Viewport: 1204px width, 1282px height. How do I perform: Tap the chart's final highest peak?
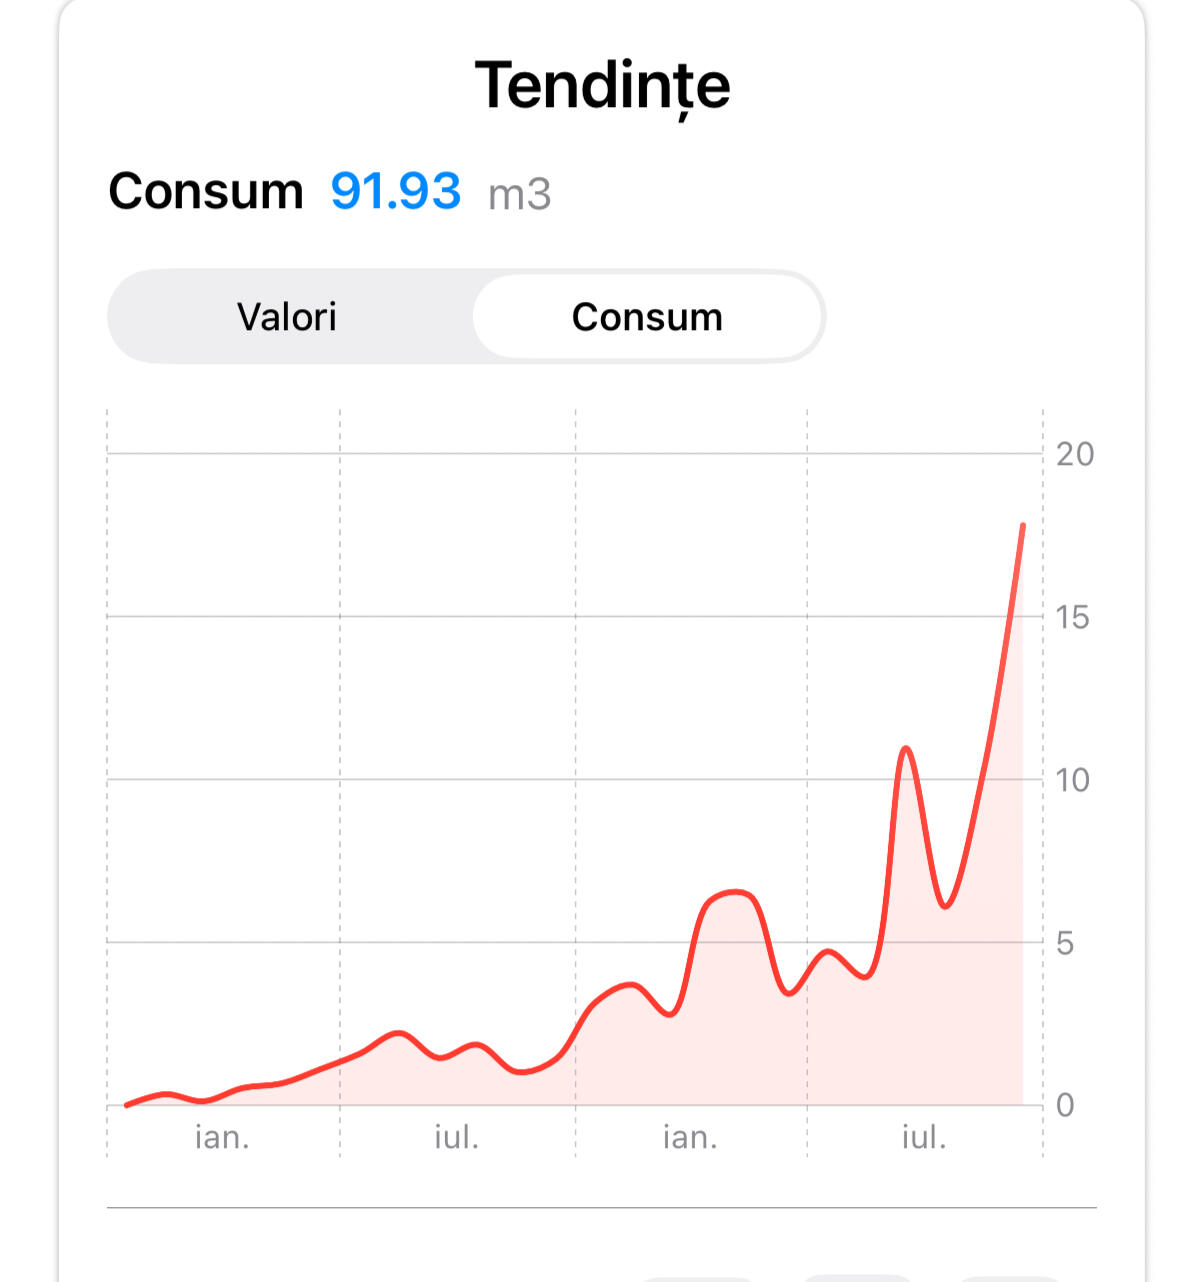click(x=1022, y=526)
